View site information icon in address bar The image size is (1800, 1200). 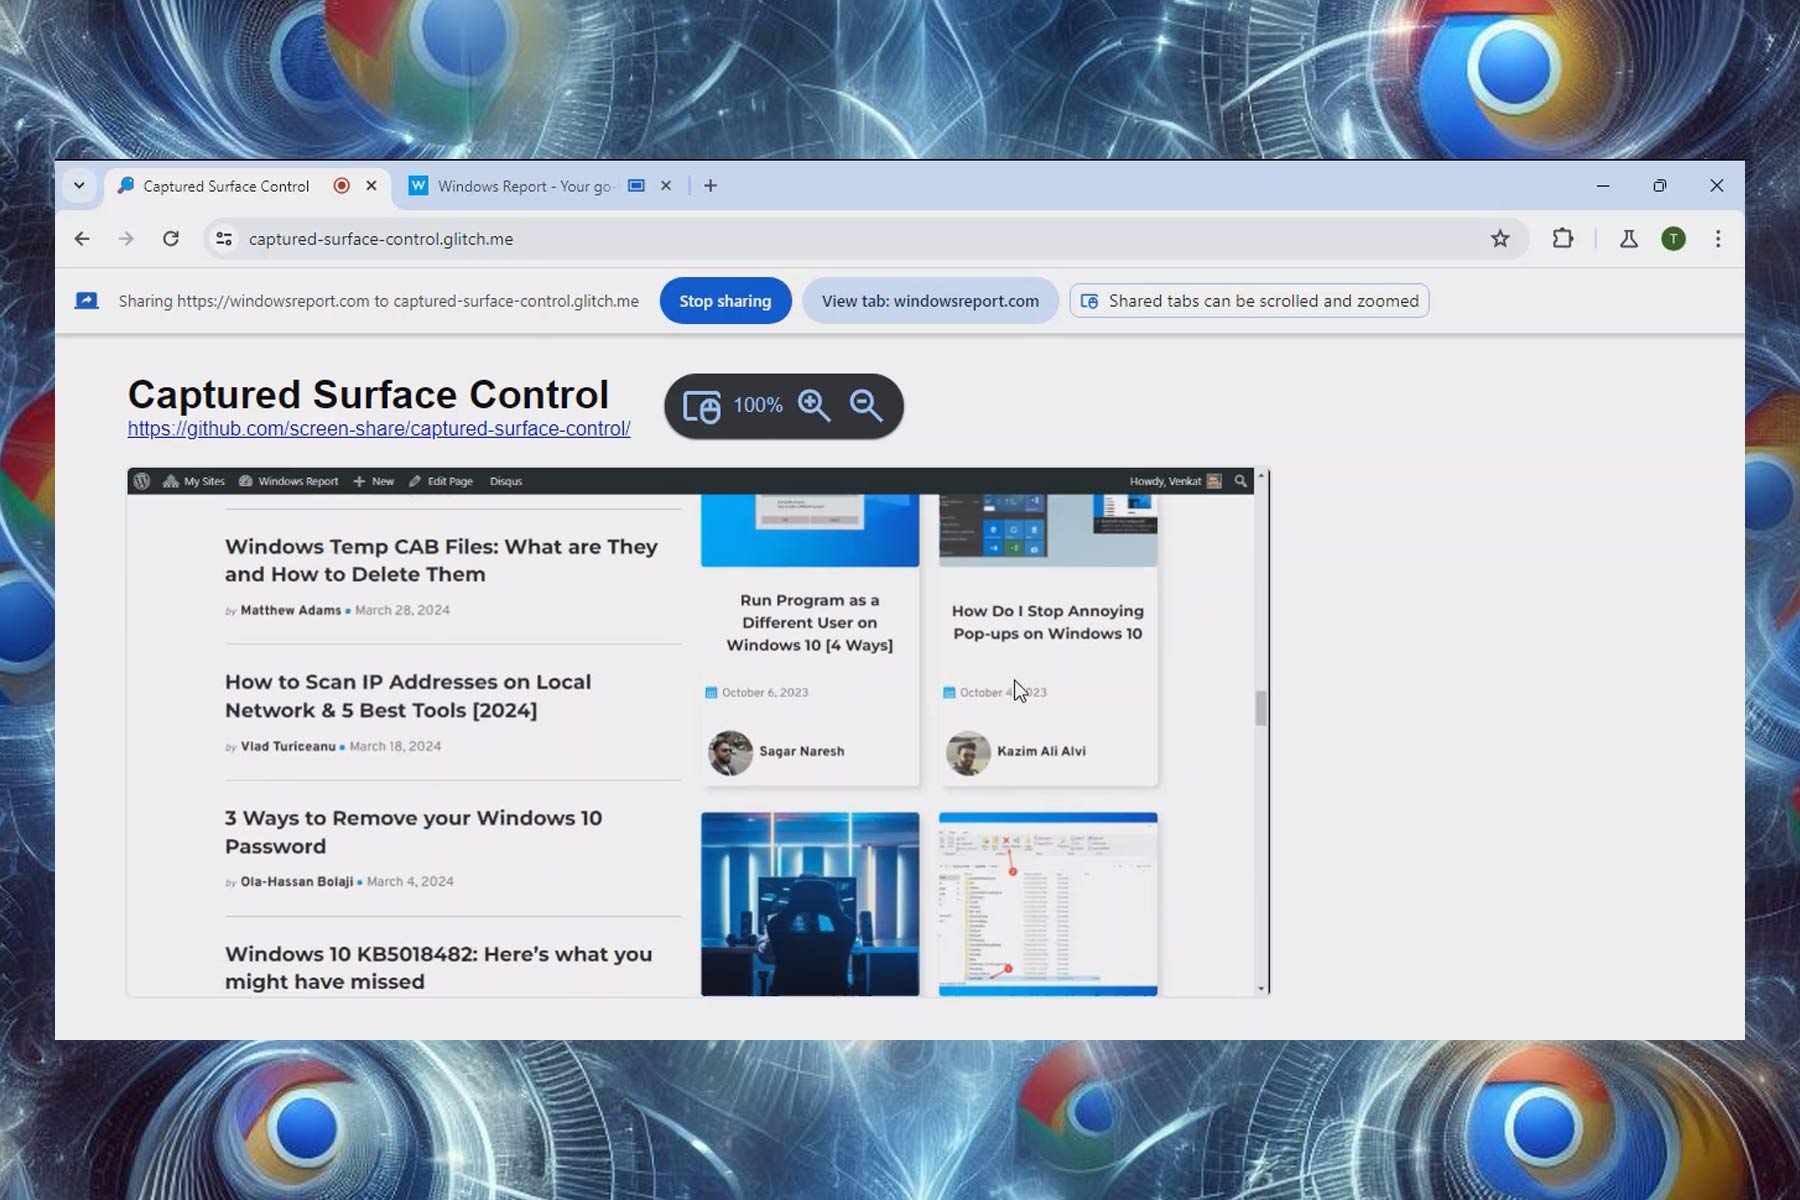[224, 239]
